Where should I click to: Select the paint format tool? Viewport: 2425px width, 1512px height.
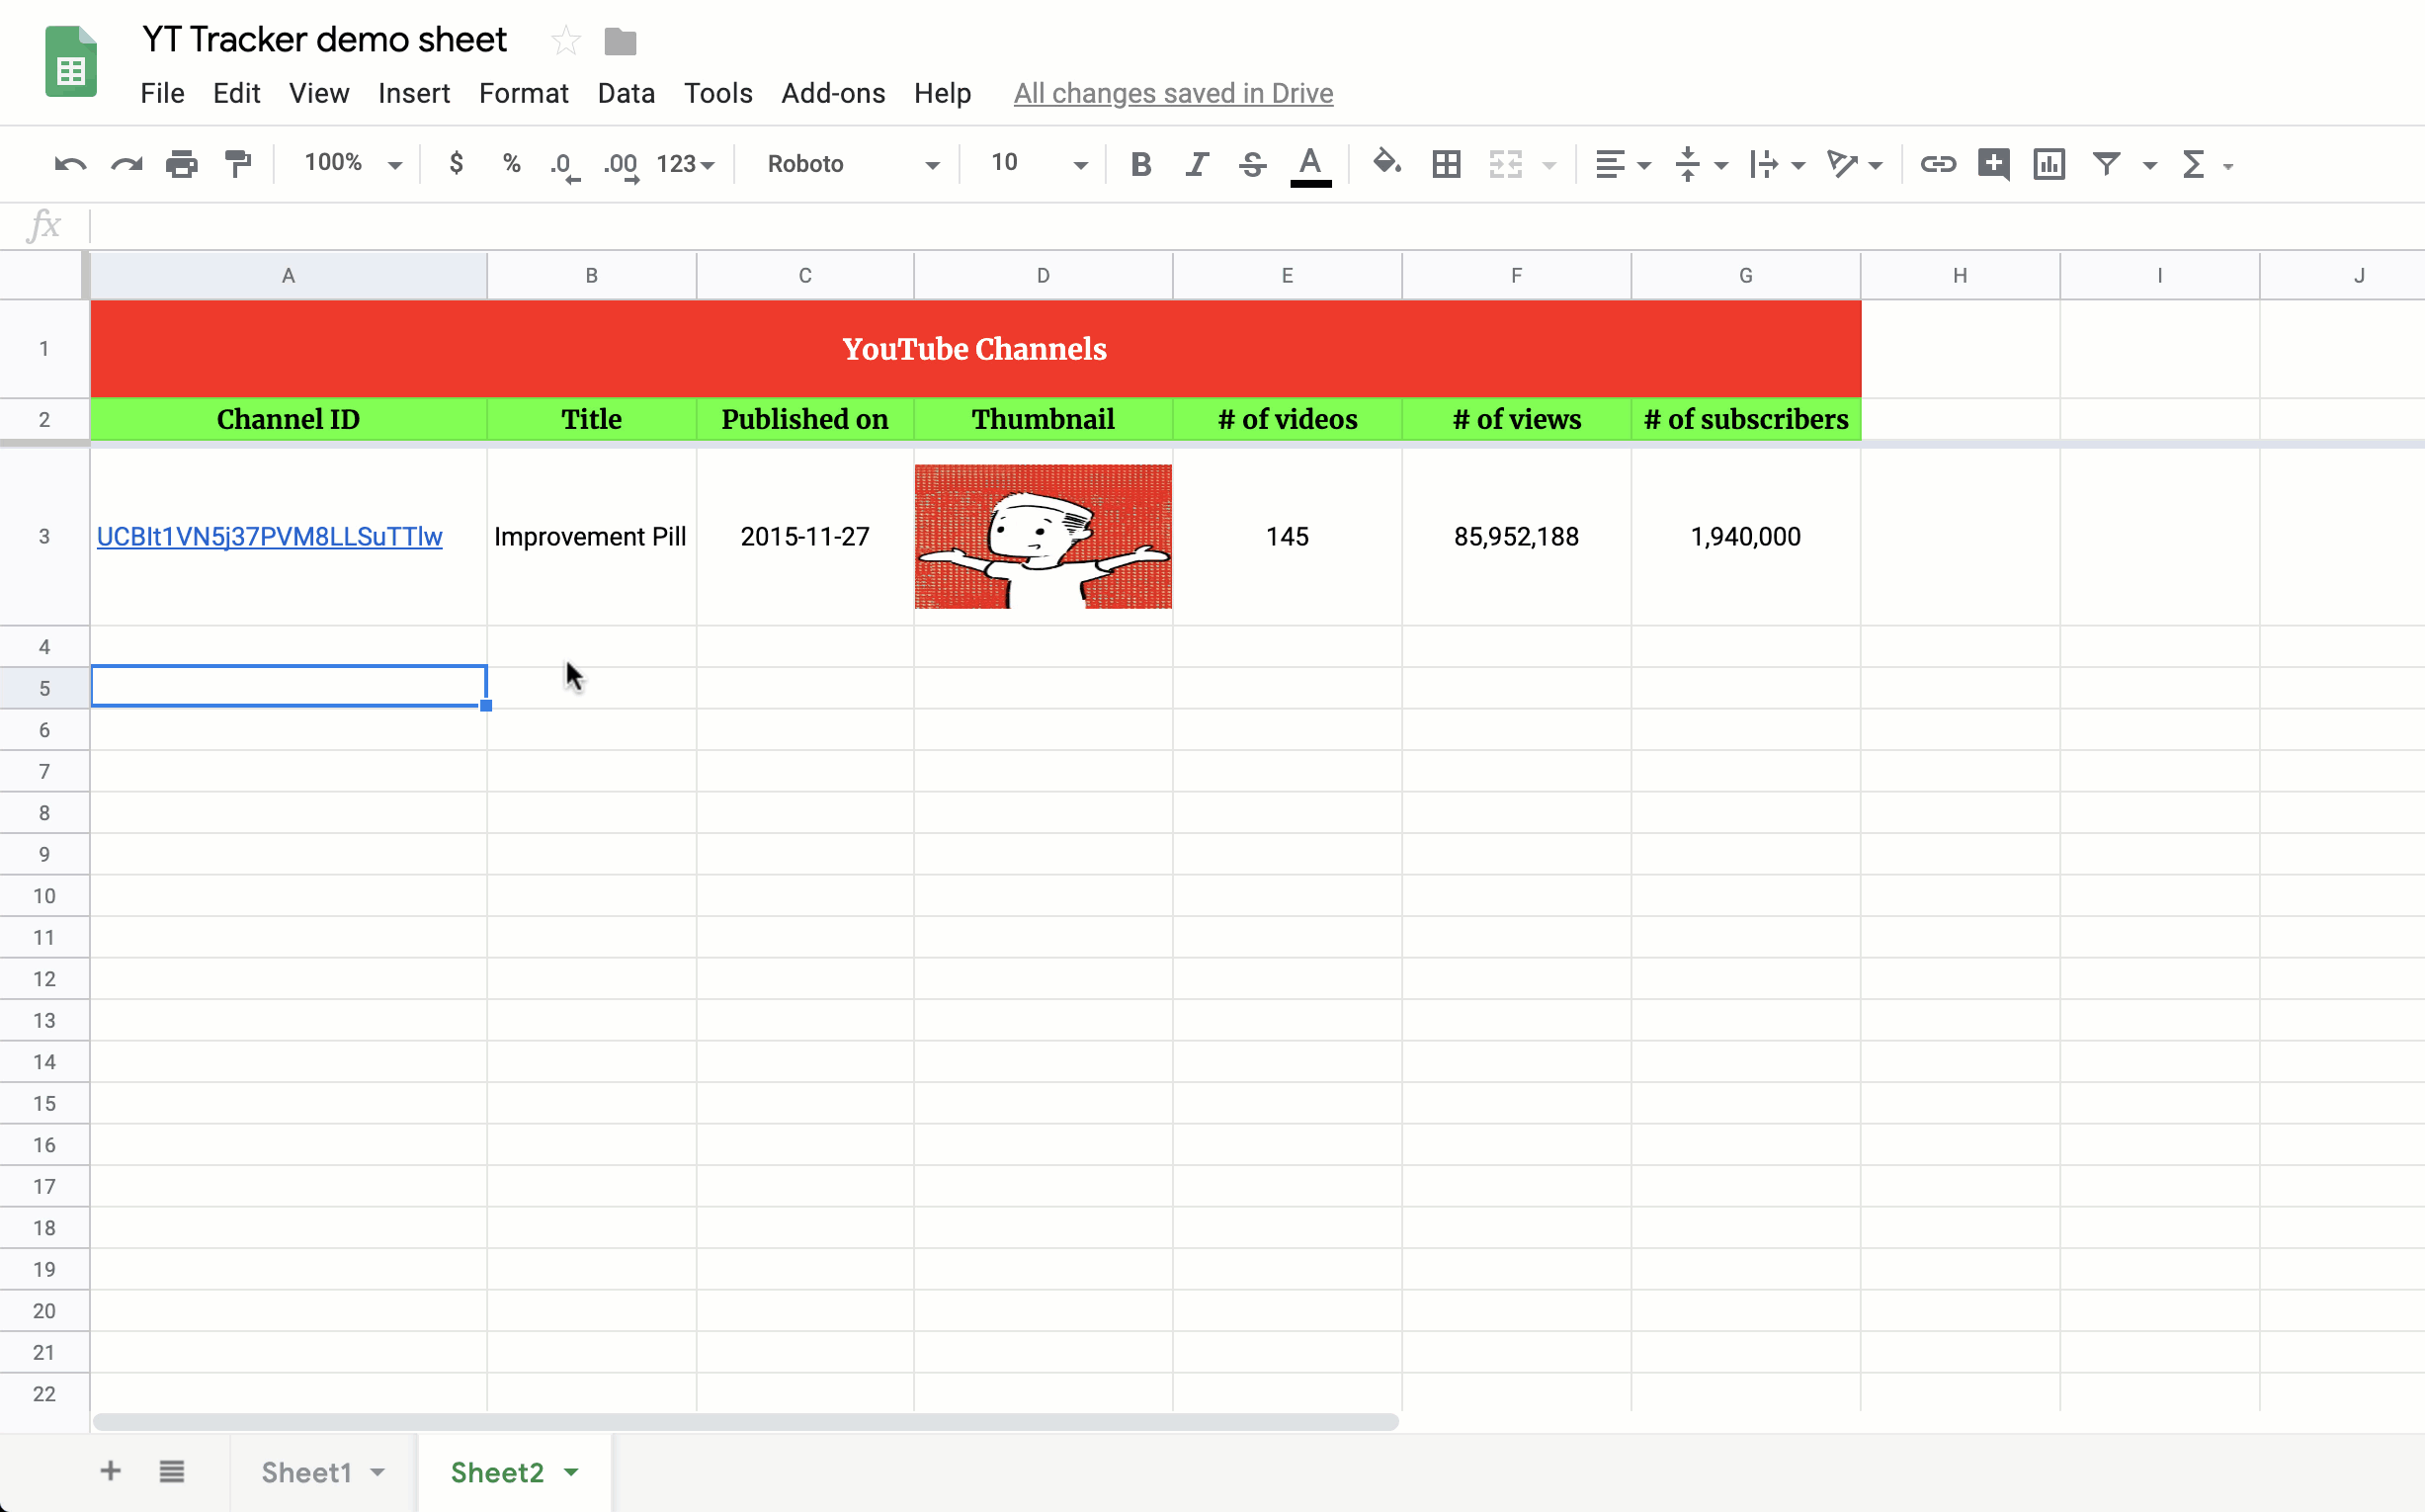click(x=238, y=164)
